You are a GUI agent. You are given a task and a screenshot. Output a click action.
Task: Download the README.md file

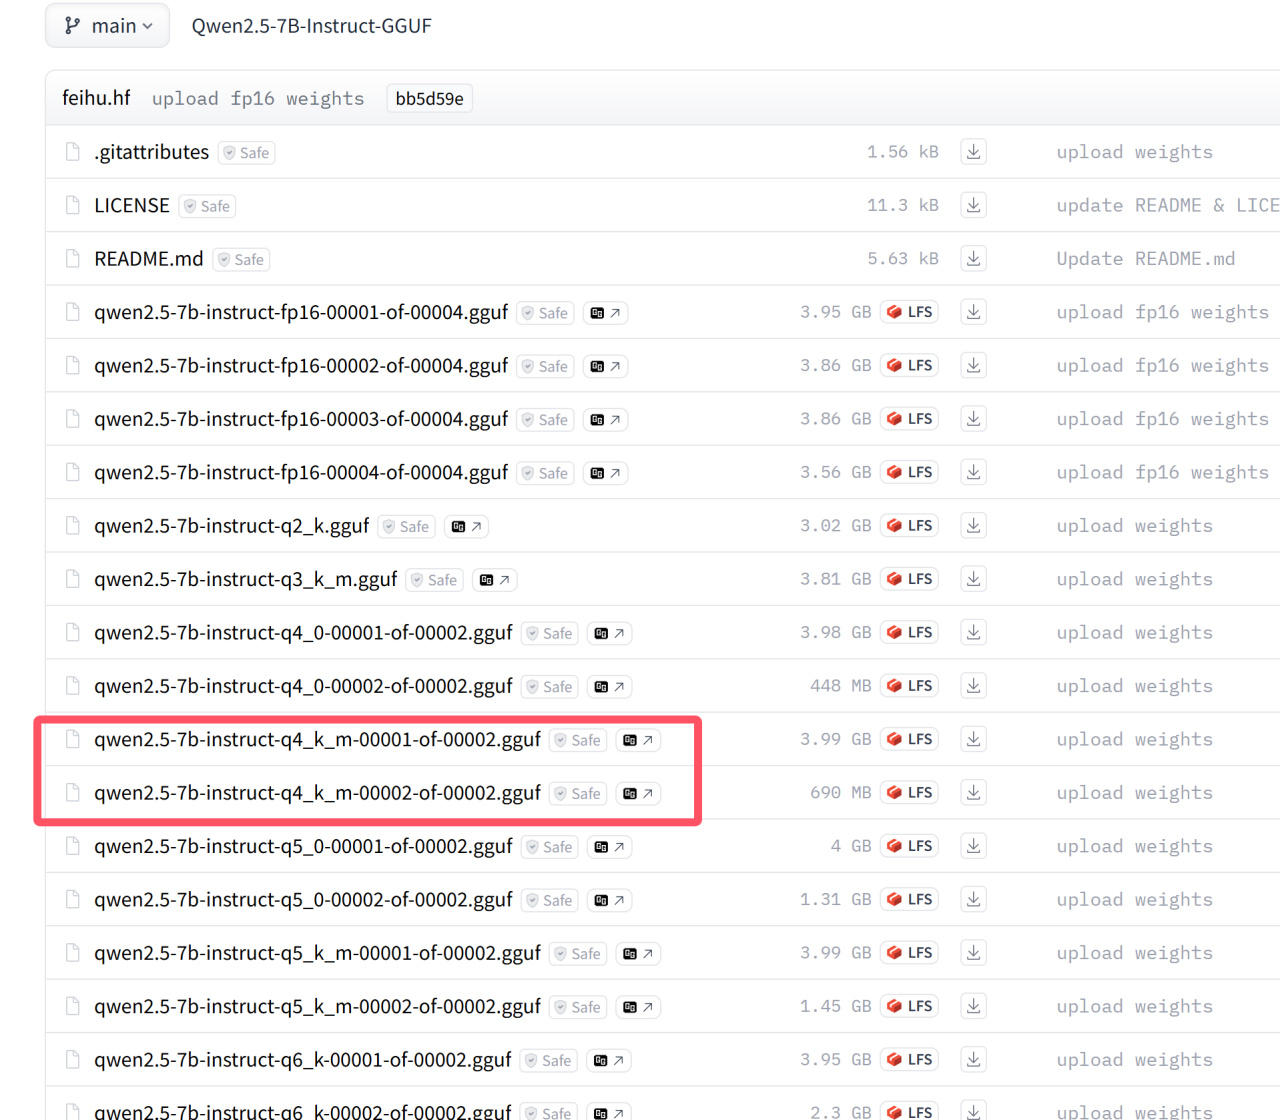[973, 259]
